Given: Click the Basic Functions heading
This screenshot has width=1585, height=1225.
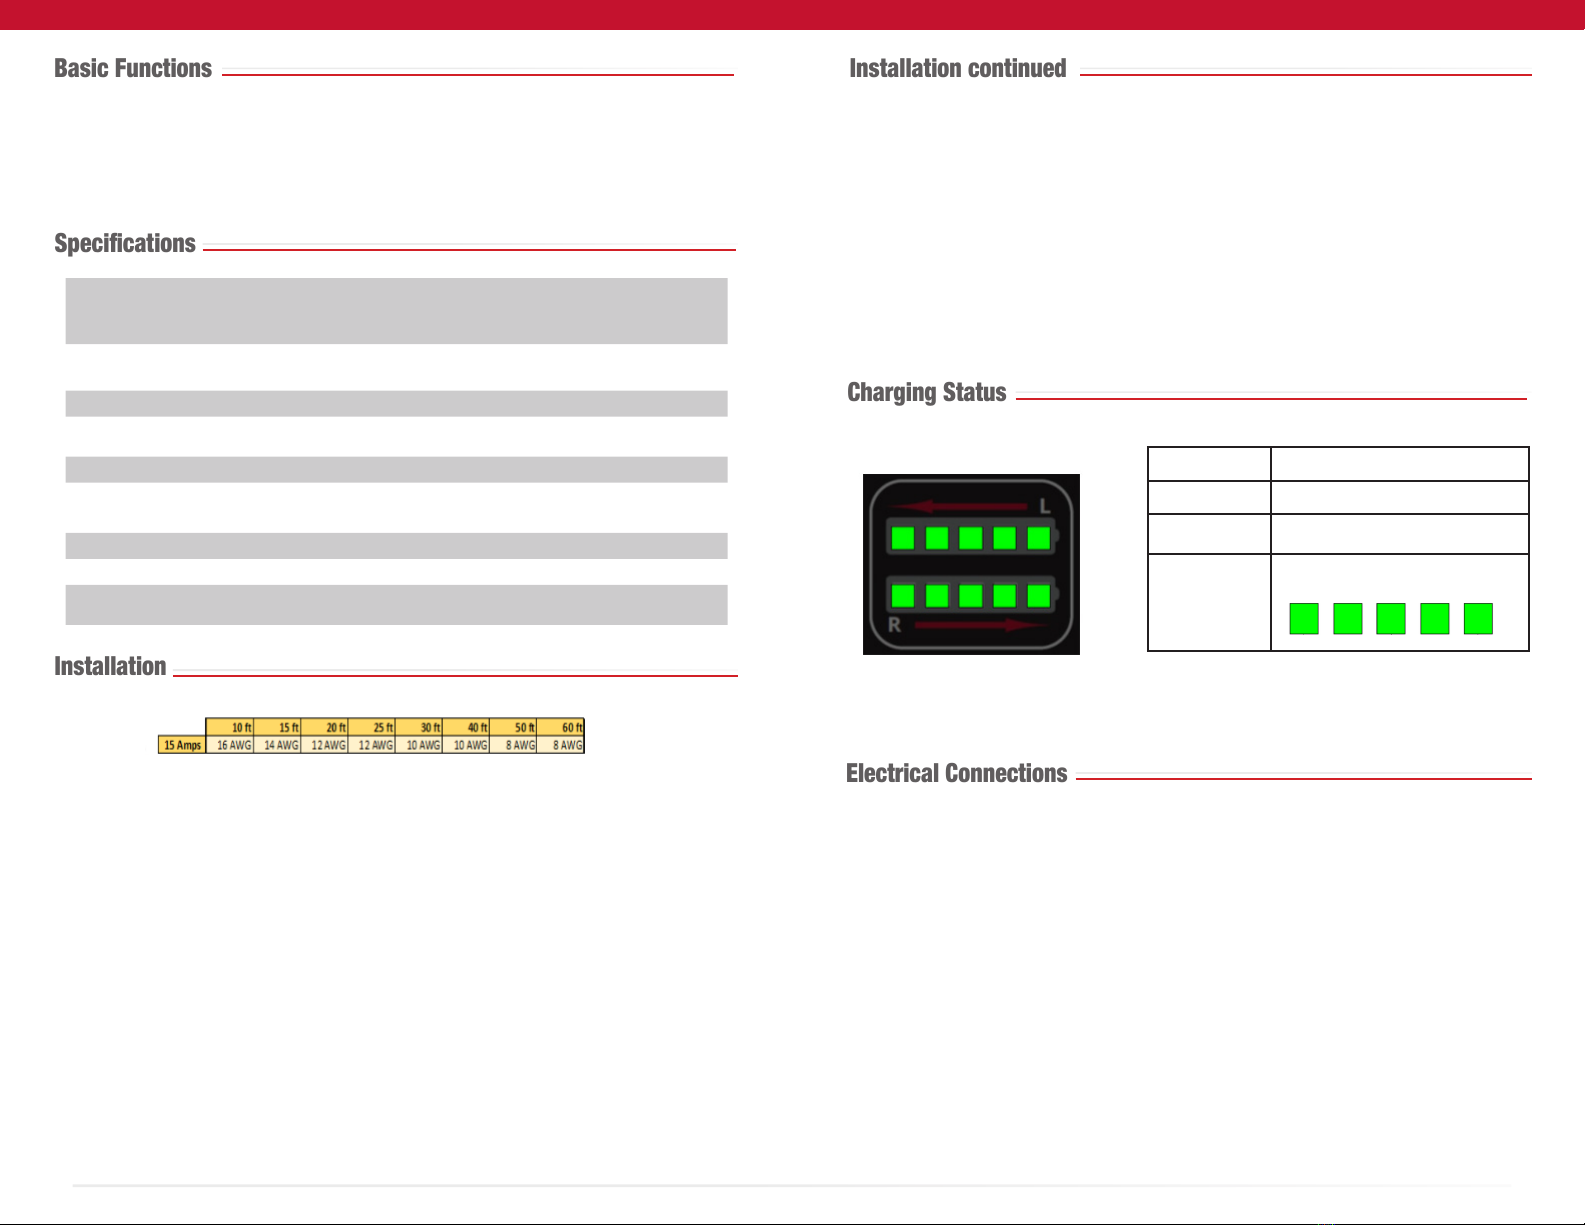Looking at the screenshot, I should tap(133, 68).
